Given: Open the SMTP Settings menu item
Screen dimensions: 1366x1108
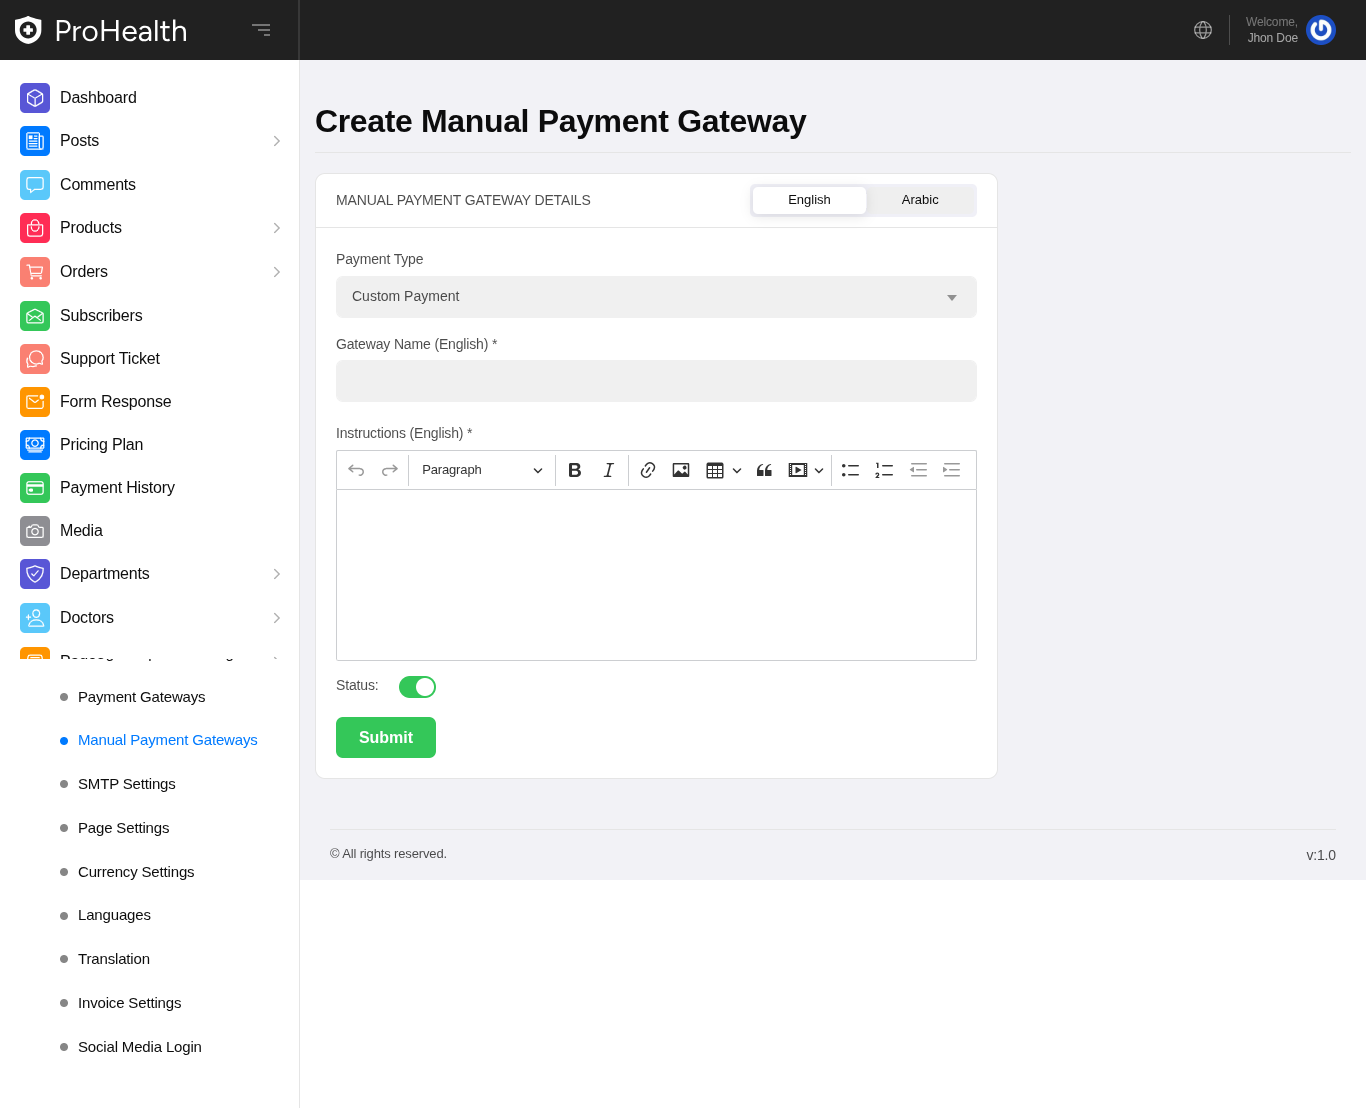Looking at the screenshot, I should coord(127,784).
